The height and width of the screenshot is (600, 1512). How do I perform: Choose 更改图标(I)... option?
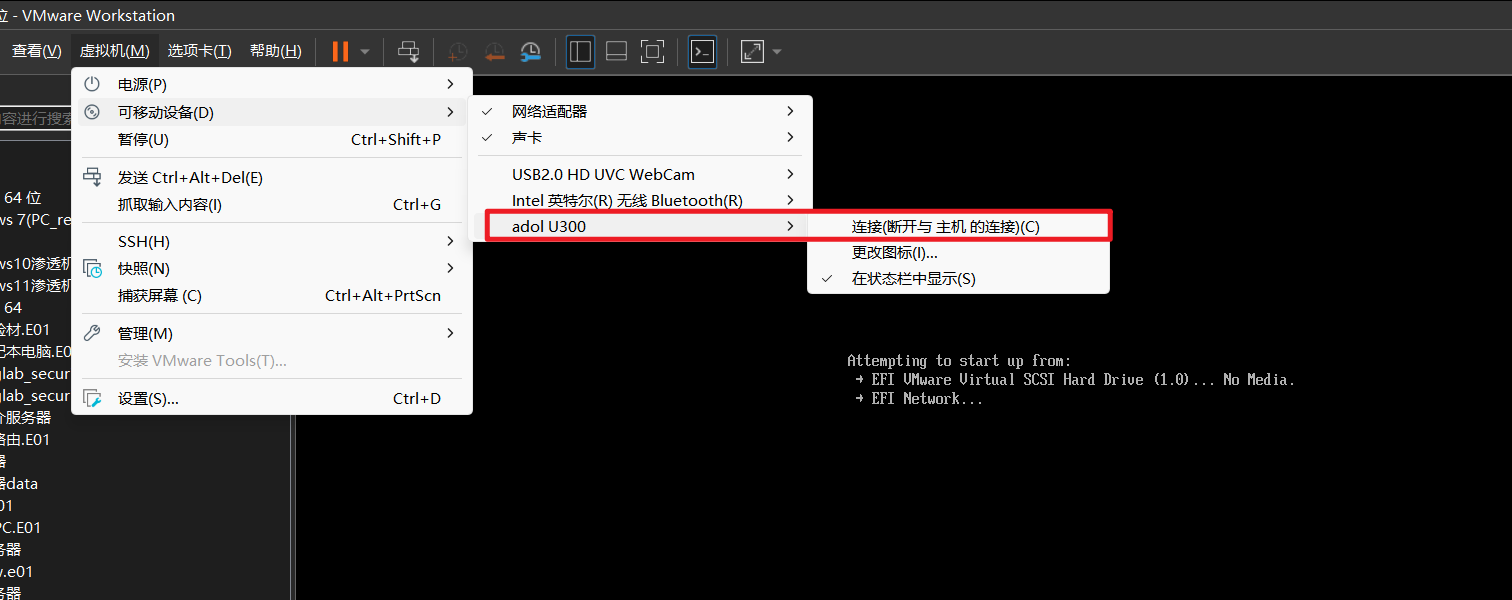[x=958, y=253]
